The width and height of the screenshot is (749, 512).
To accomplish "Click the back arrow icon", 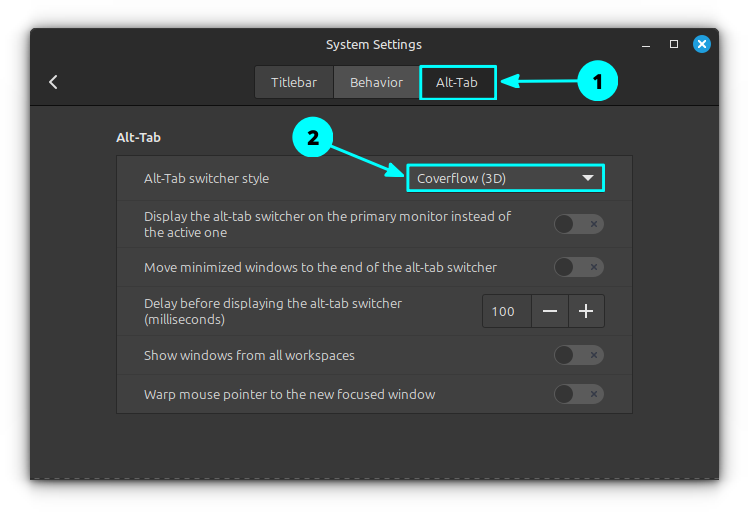I will [x=53, y=82].
